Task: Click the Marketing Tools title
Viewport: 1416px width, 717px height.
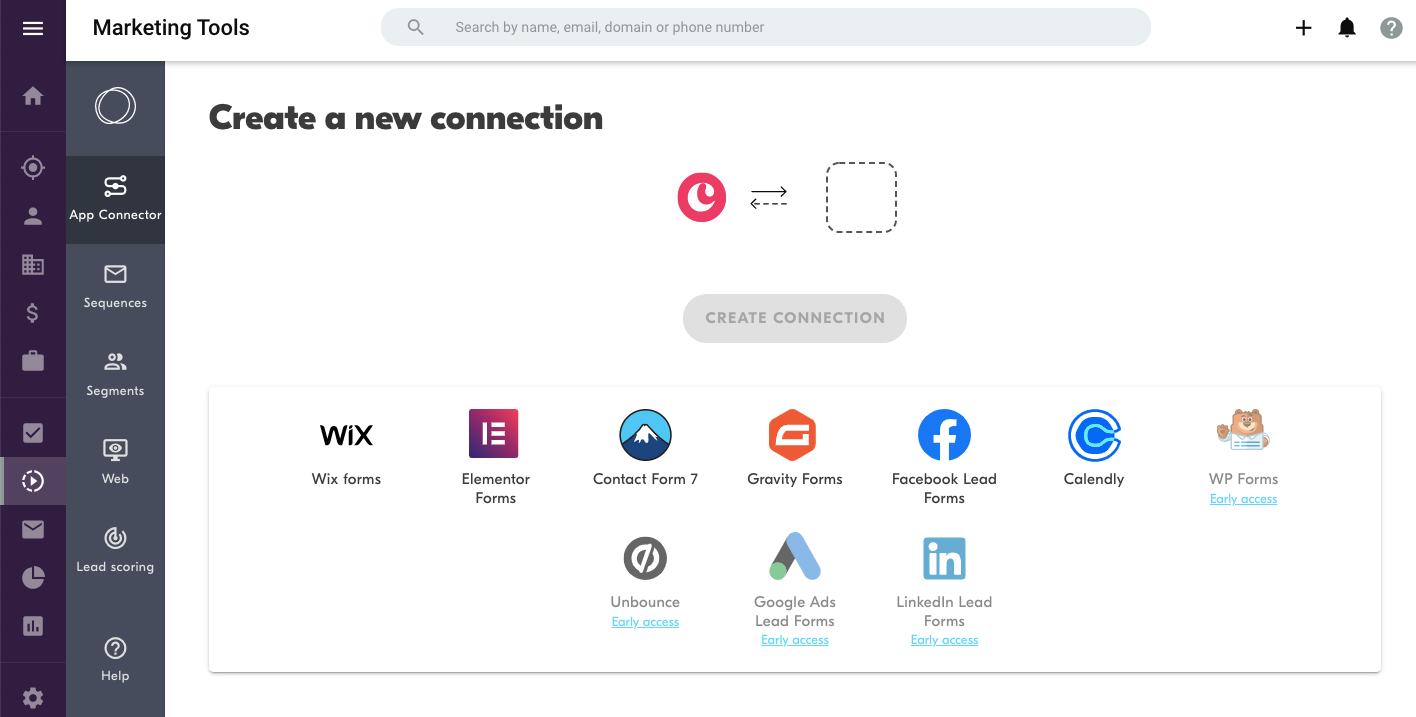Action: (x=171, y=28)
